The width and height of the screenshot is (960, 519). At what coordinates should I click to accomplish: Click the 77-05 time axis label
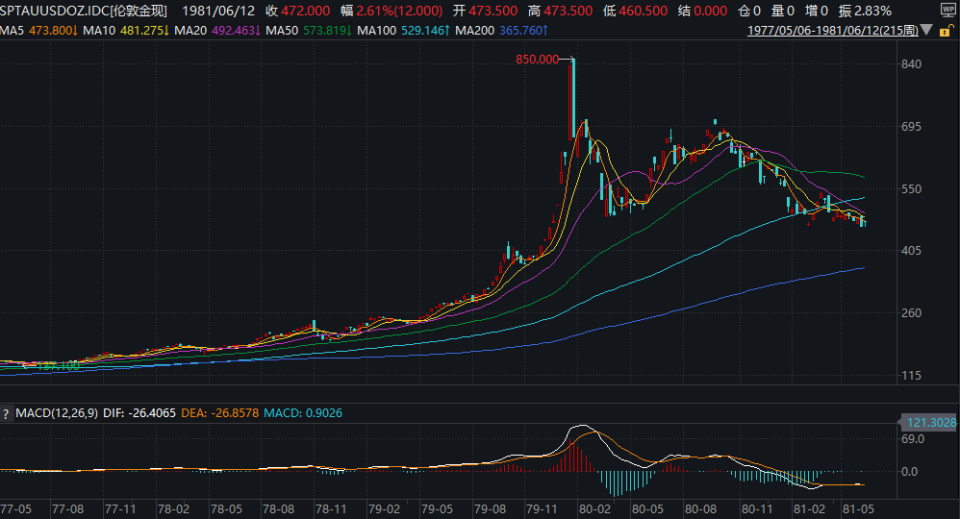(x=16, y=509)
